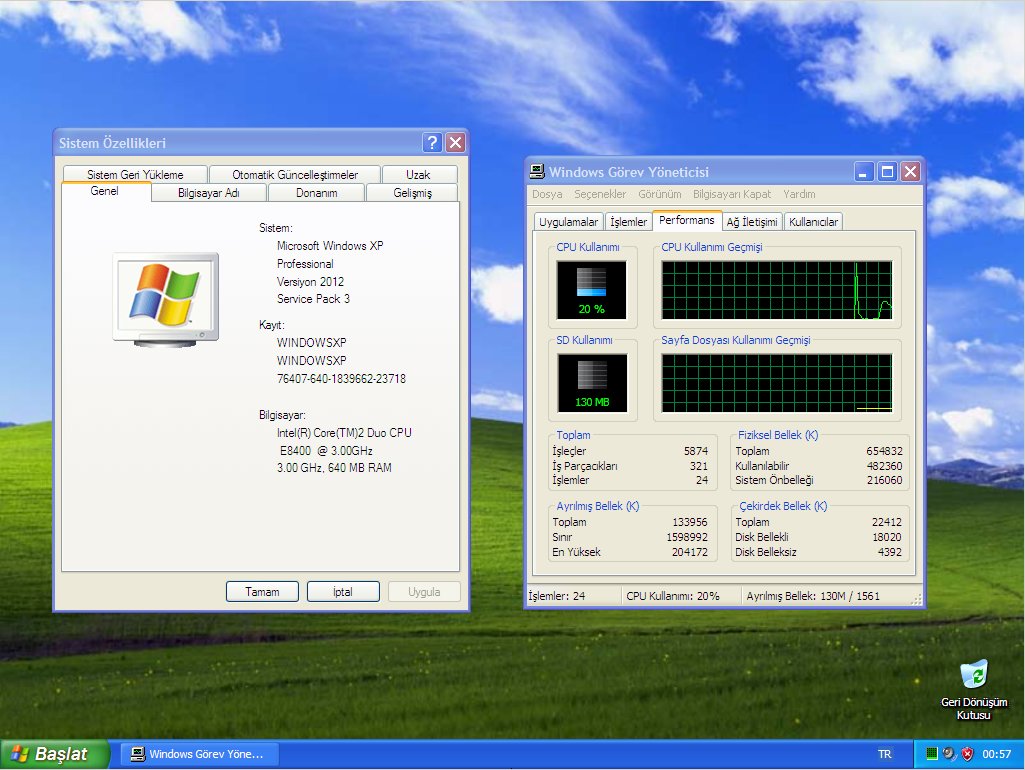Viewport: 1025px width, 770px height.
Task: Select the Performans tab
Action: click(x=686, y=220)
